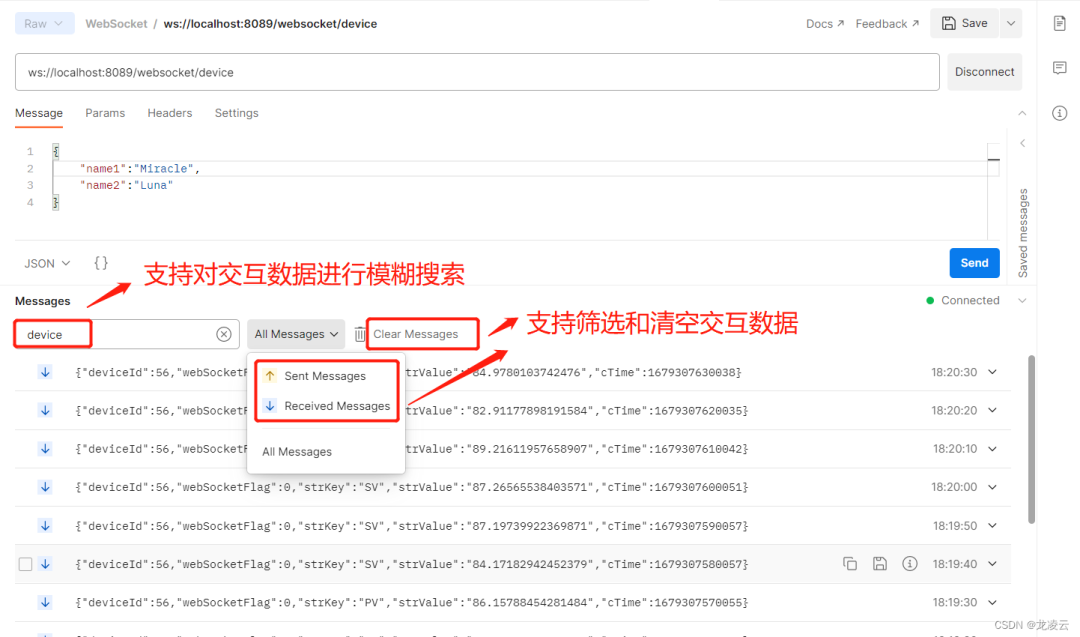The width and height of the screenshot is (1080, 637).
Task: Collapse the message editor with the up chevron
Action: pyautogui.click(x=1022, y=113)
